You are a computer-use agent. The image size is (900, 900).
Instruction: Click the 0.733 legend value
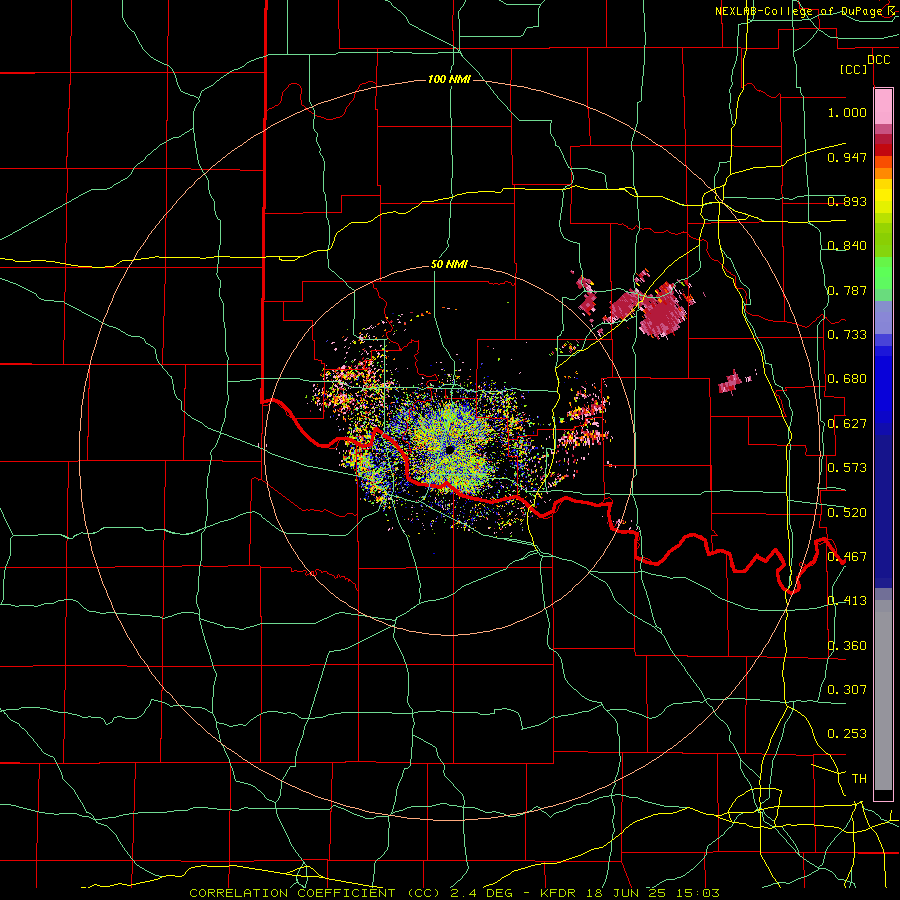tap(847, 334)
